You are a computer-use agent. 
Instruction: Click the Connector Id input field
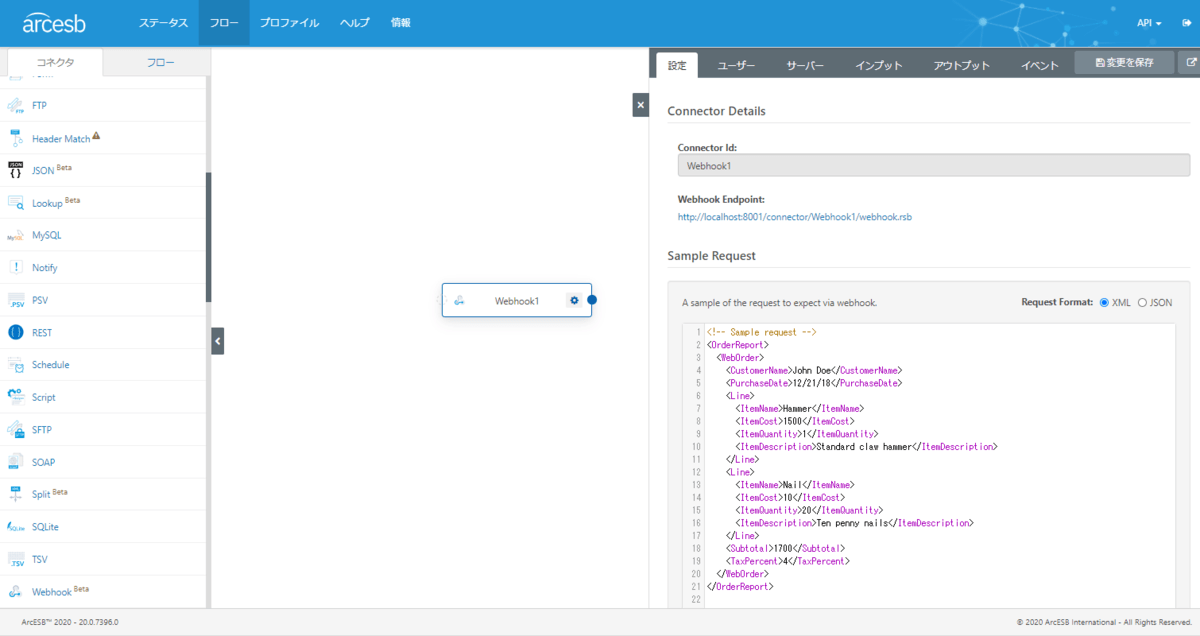[933, 166]
